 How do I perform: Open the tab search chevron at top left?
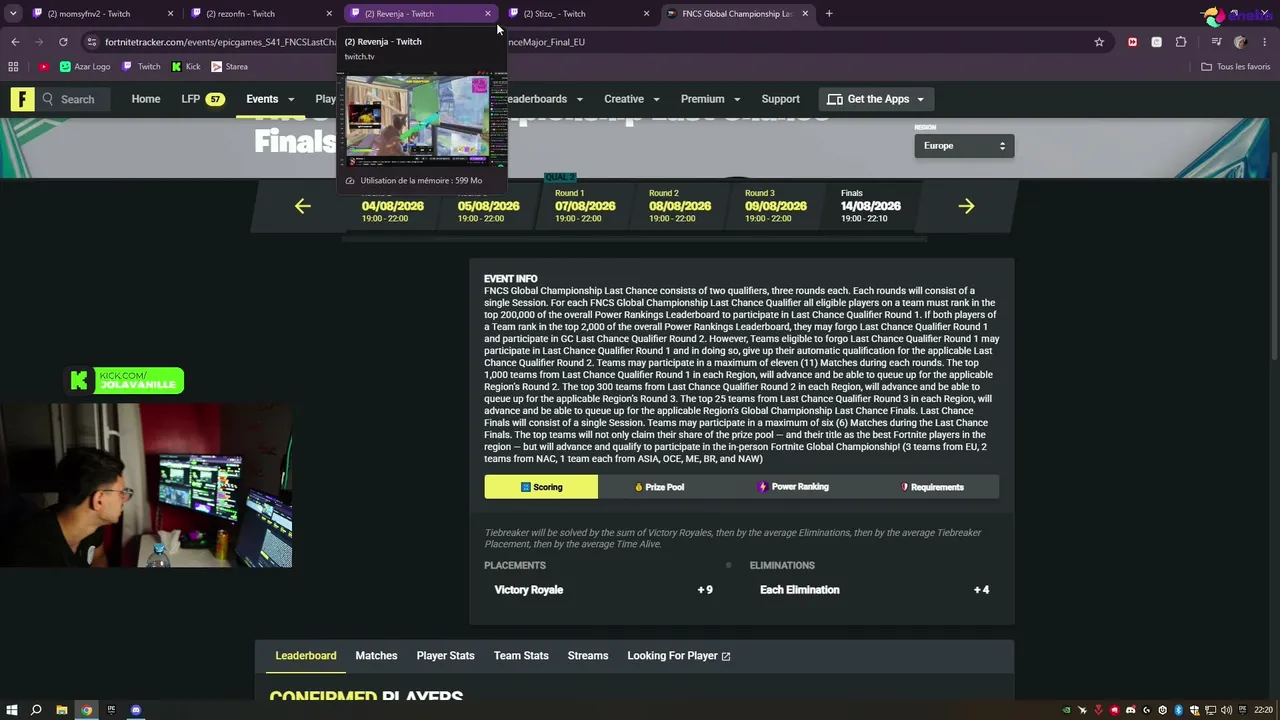tap(13, 14)
